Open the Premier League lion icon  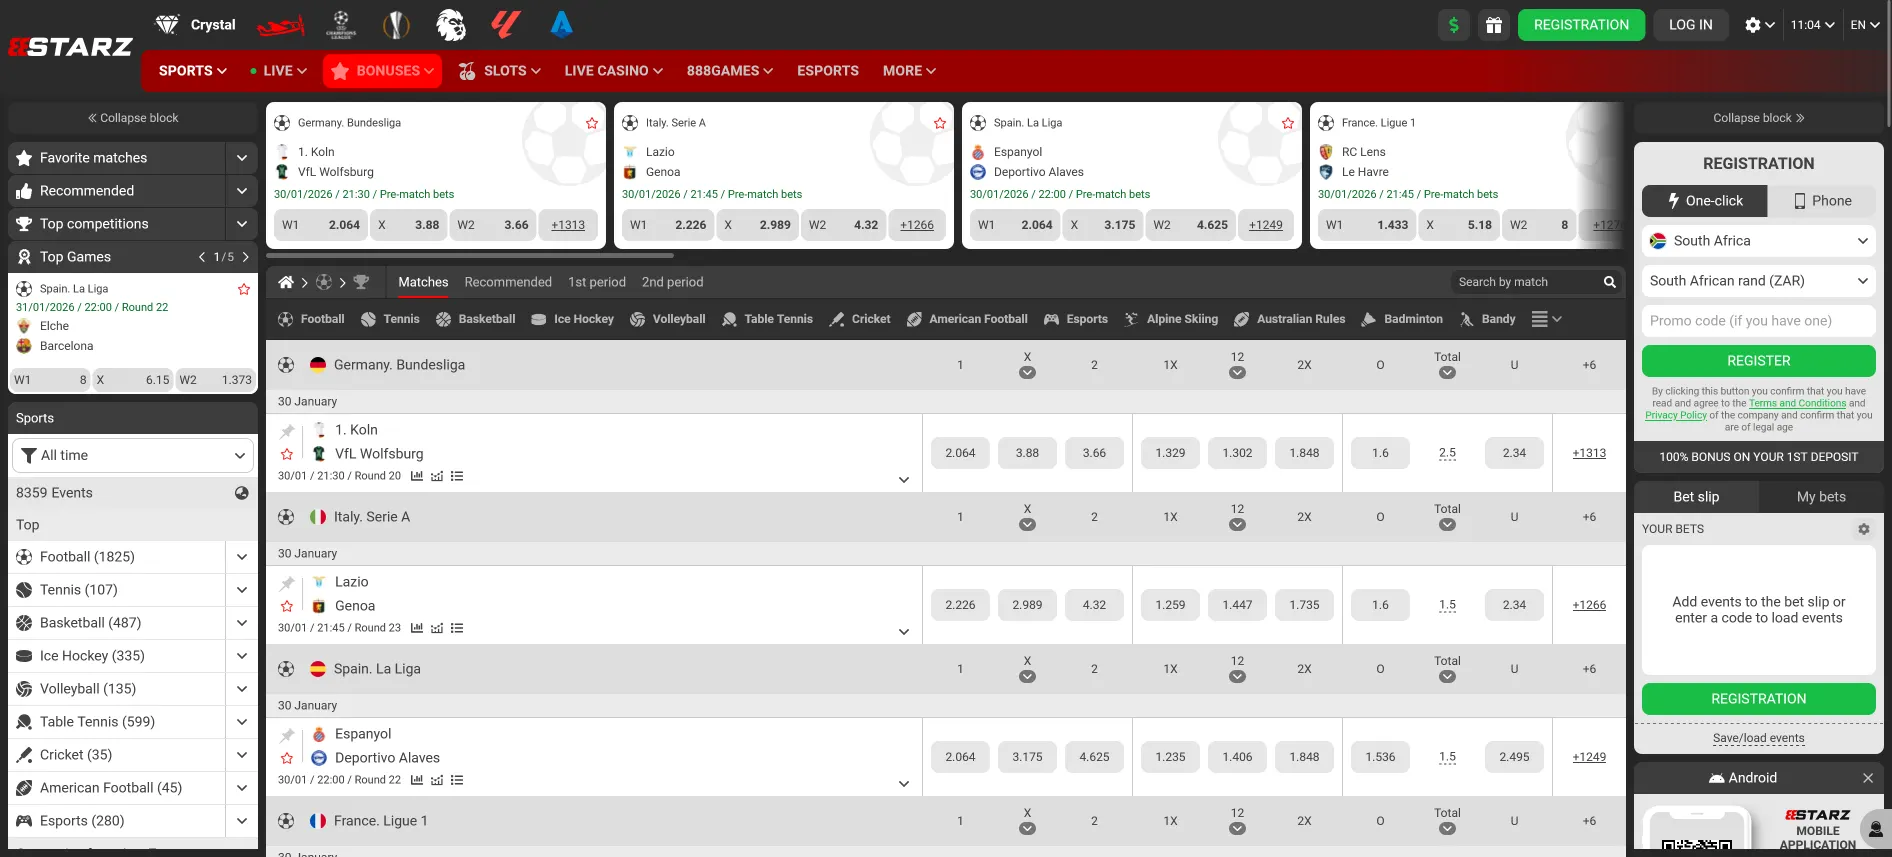click(x=451, y=25)
